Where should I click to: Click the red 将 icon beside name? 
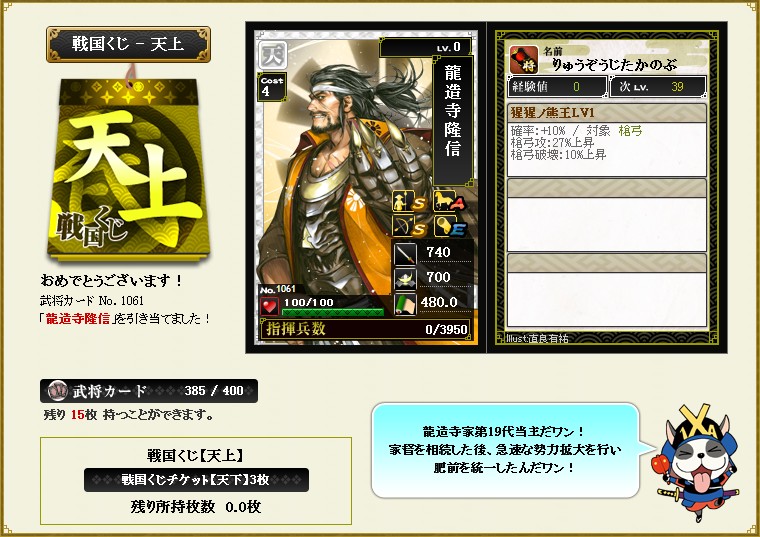pyautogui.click(x=523, y=59)
